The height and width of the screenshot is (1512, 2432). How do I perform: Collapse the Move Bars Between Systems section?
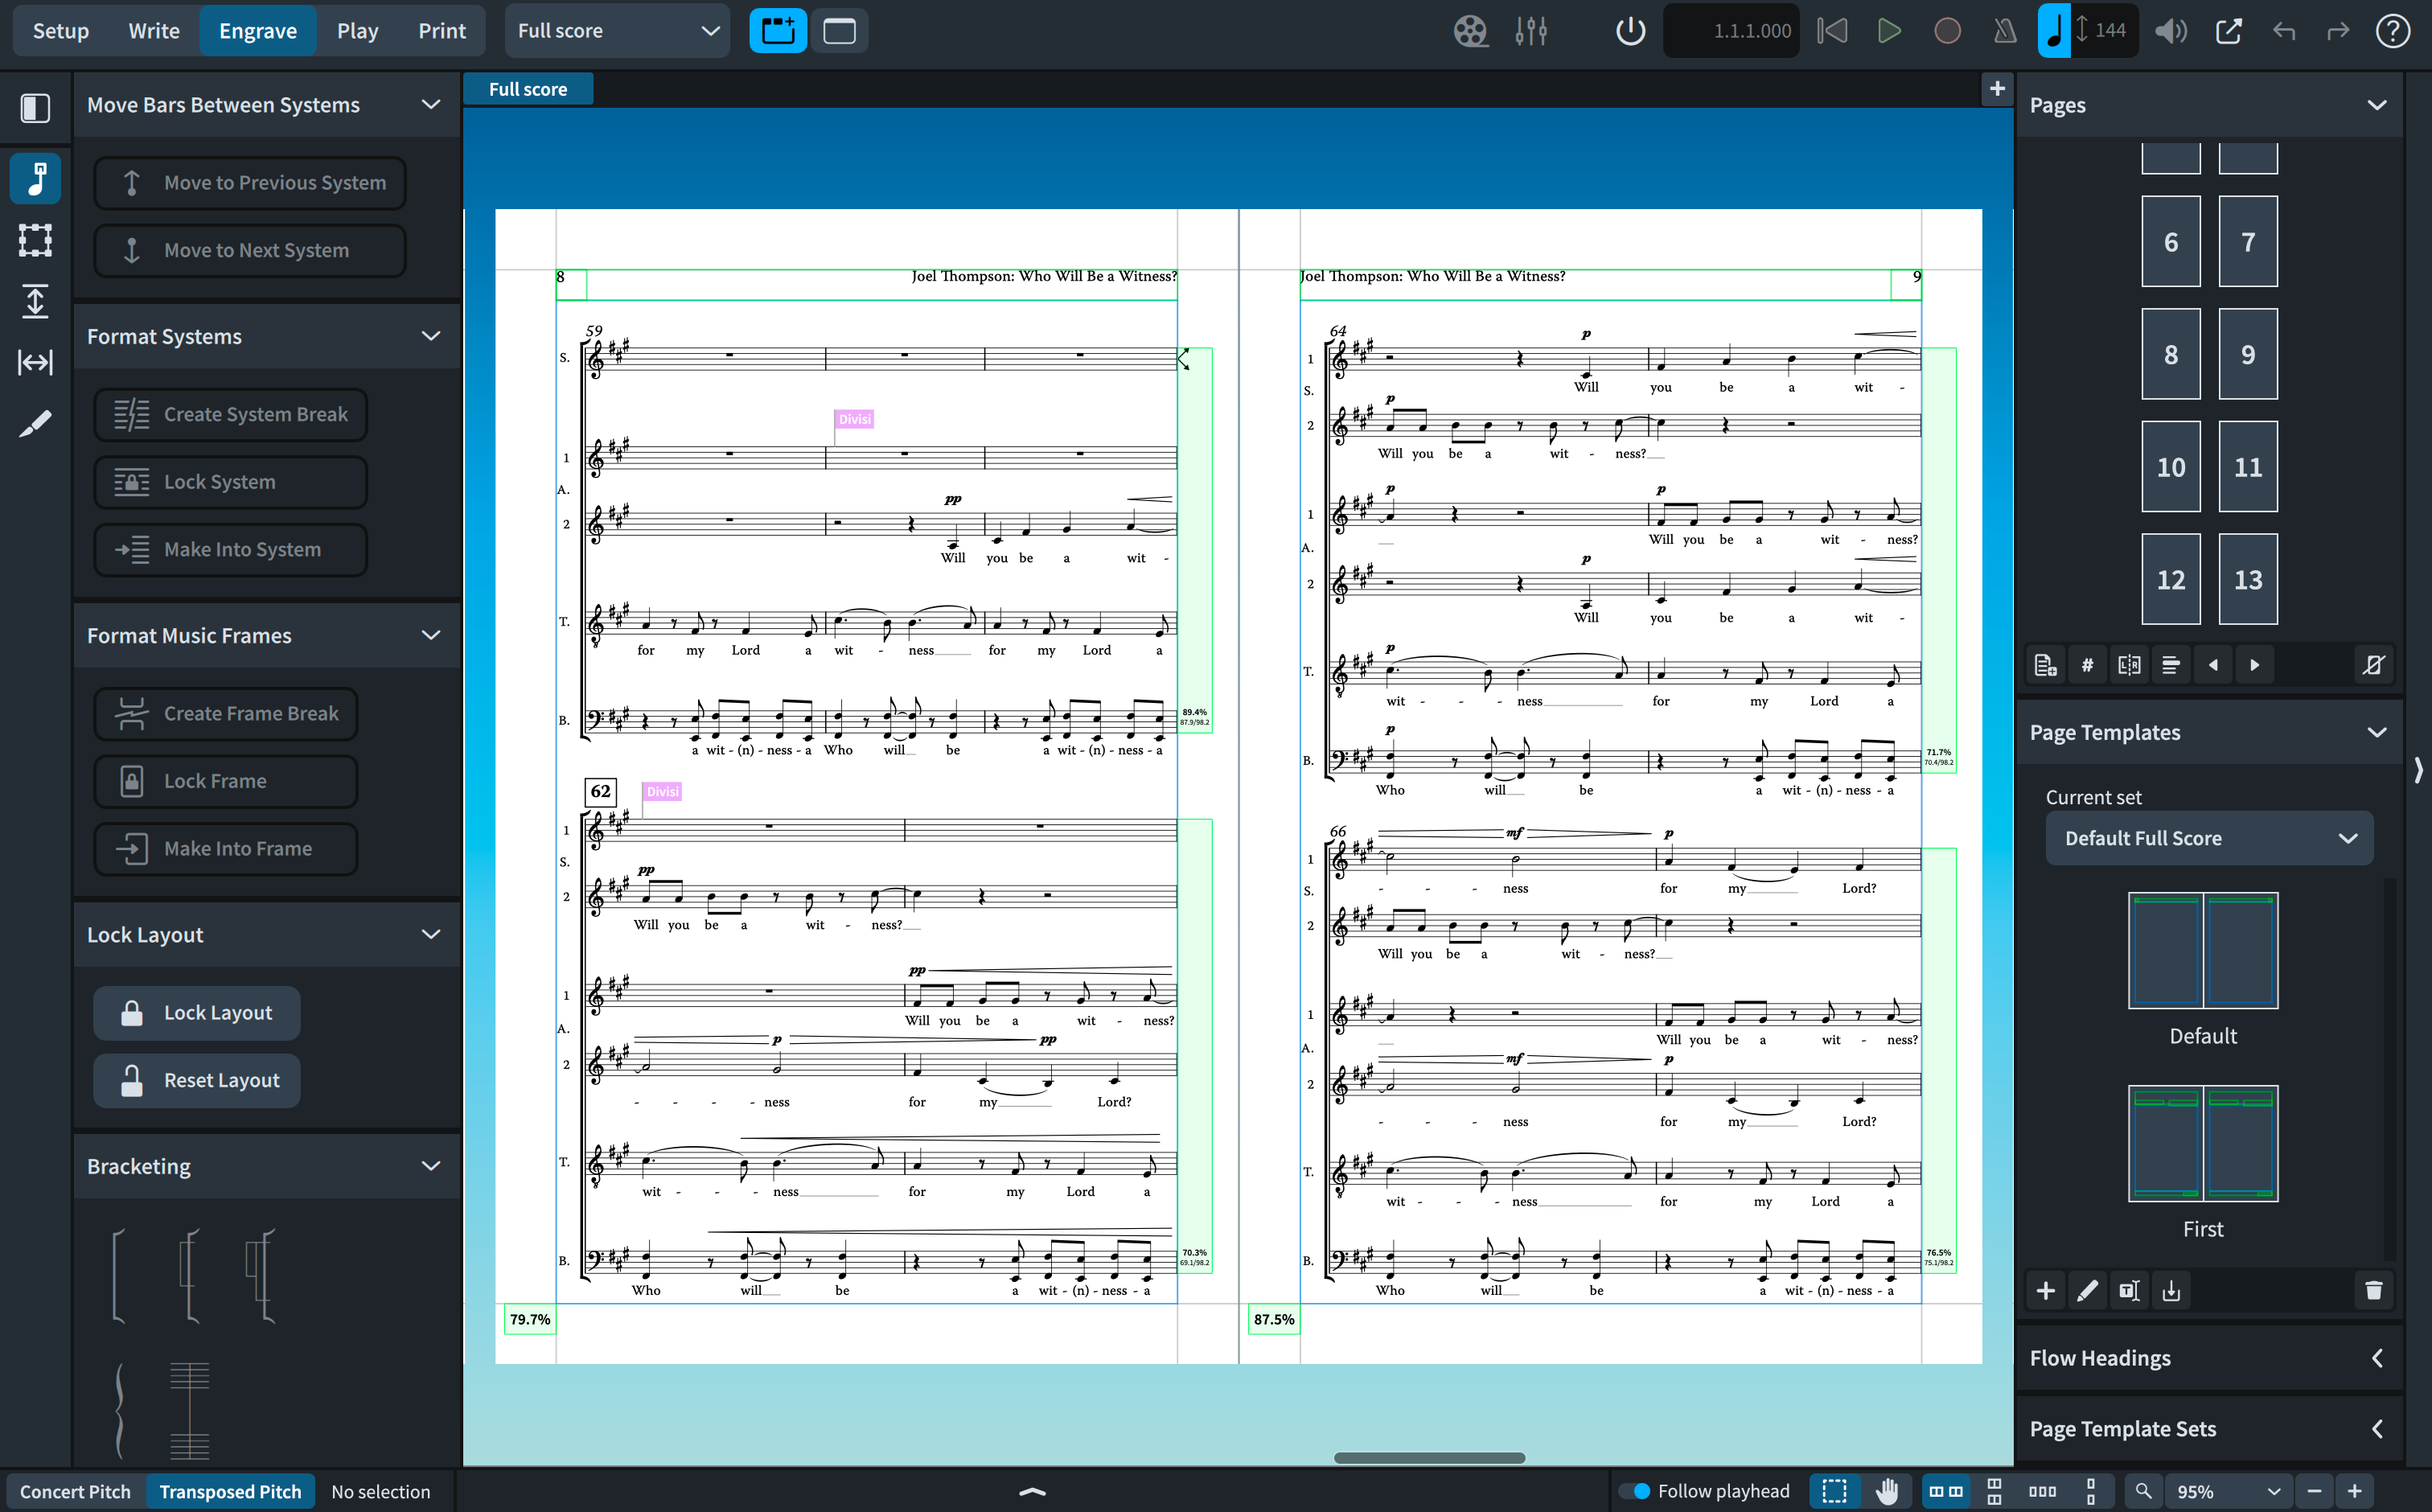431,105
